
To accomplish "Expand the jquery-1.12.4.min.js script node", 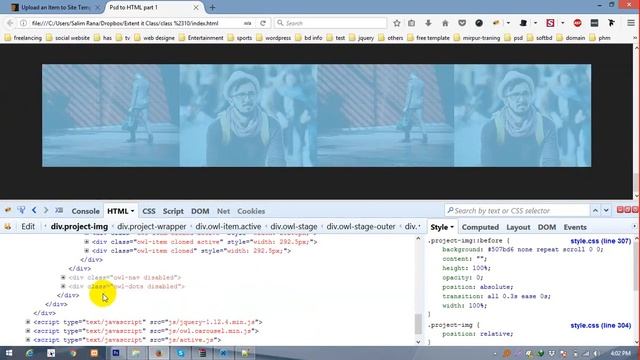I will [28, 322].
